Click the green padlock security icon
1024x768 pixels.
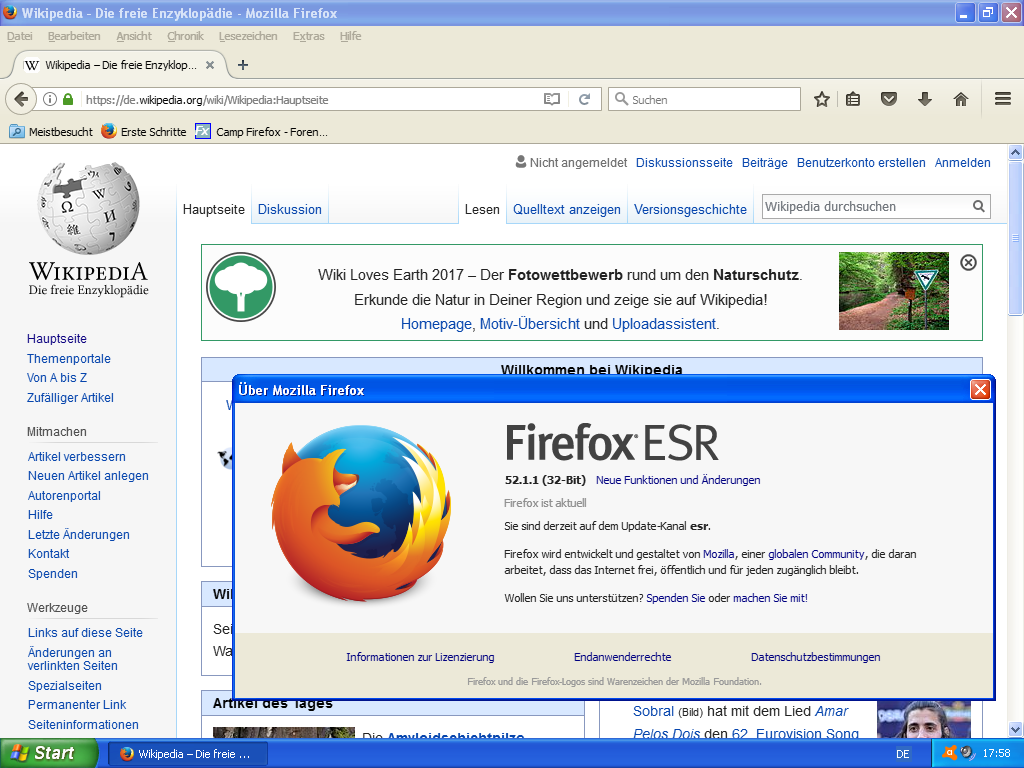(68, 99)
